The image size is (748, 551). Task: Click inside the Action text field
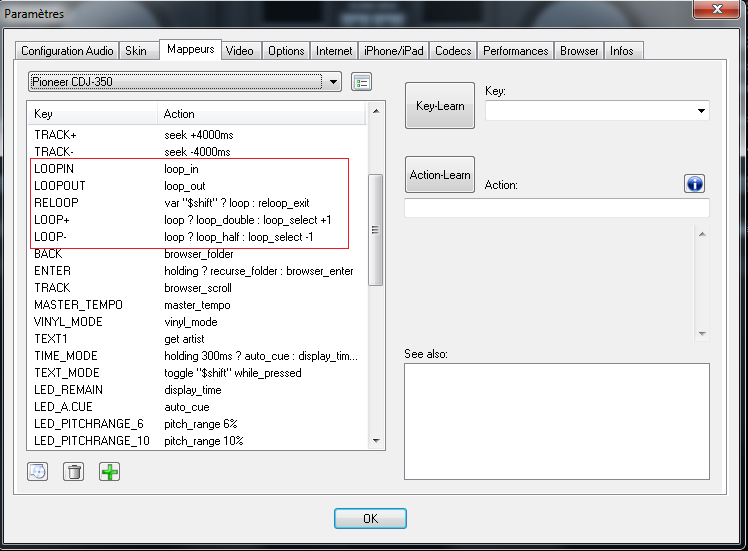click(556, 208)
